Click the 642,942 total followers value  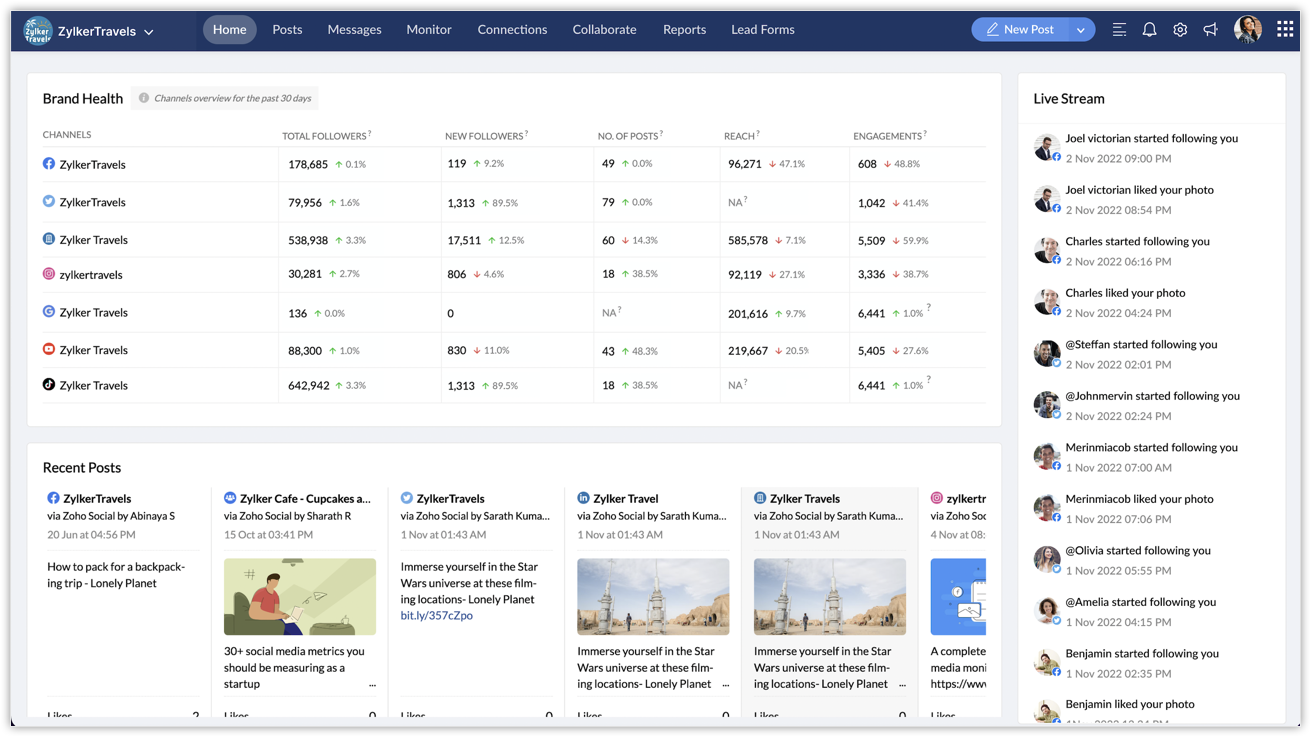click(x=309, y=386)
